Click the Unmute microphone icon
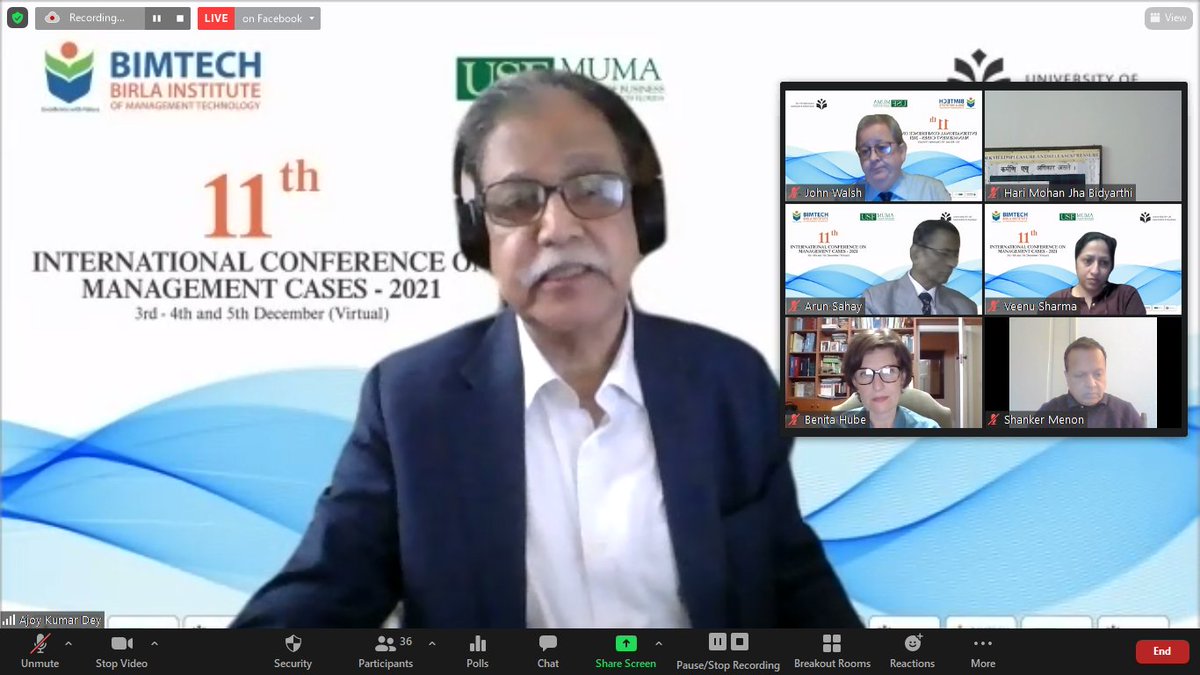The image size is (1200, 675). click(x=39, y=643)
